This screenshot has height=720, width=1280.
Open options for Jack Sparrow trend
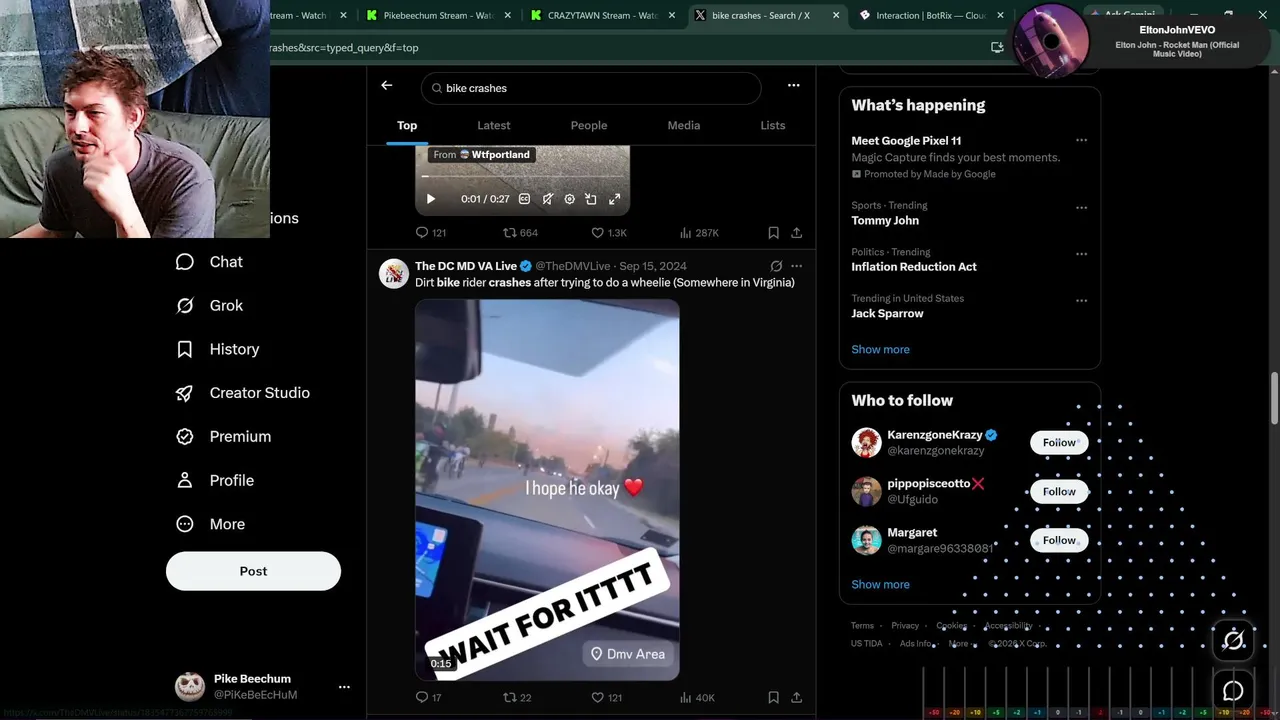[x=1081, y=300]
